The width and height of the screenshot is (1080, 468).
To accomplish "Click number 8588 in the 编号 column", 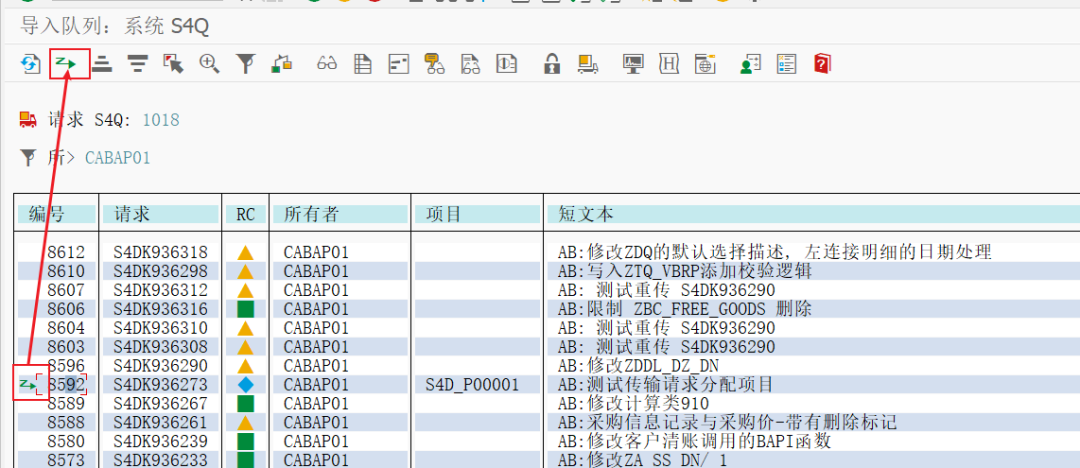I will (66, 421).
